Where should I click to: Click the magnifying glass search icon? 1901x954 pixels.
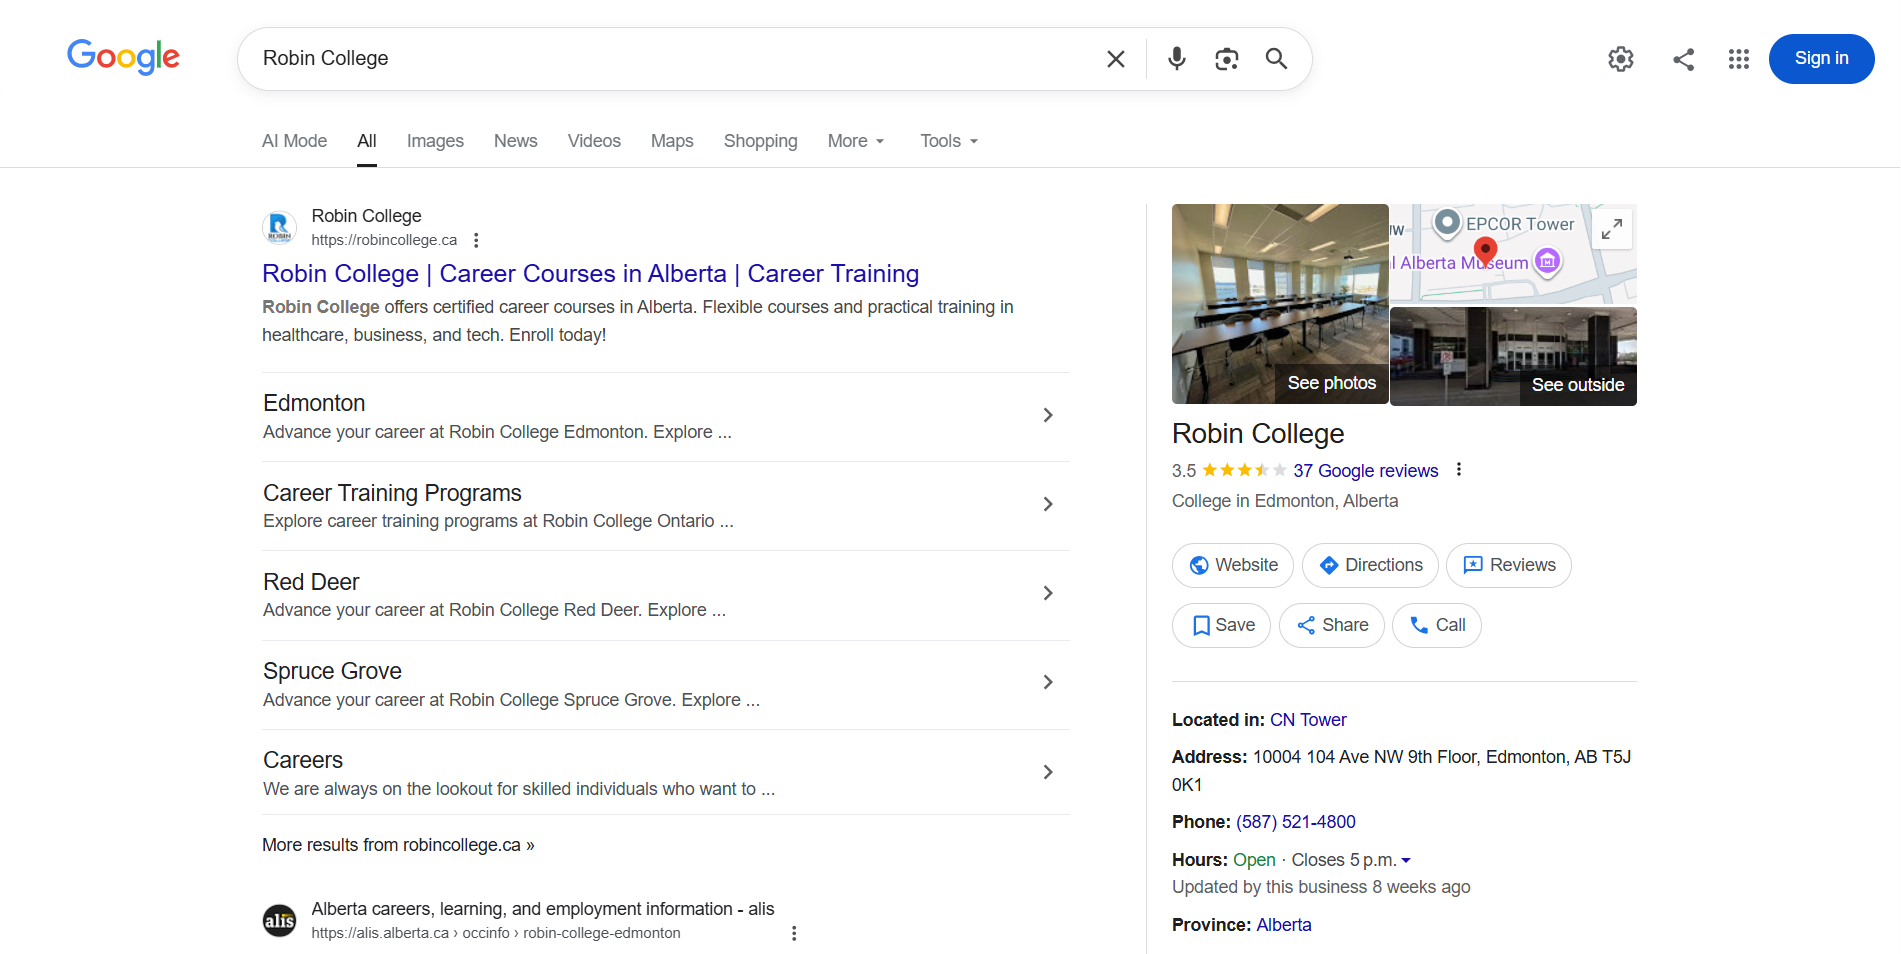coord(1276,59)
